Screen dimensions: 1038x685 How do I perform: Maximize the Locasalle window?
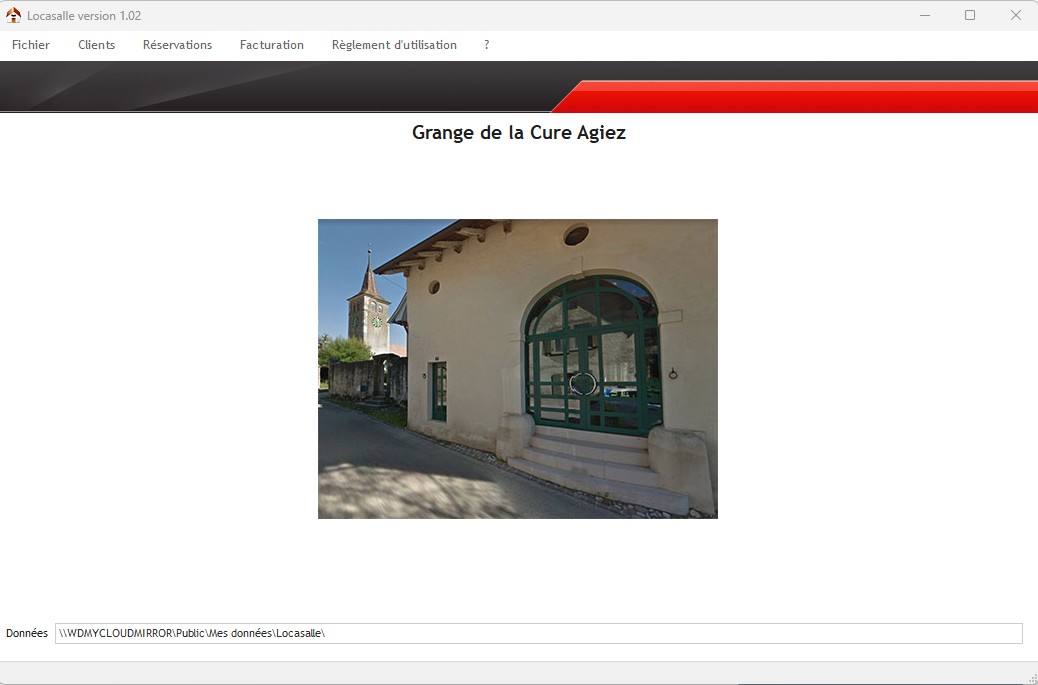pyautogui.click(x=970, y=16)
